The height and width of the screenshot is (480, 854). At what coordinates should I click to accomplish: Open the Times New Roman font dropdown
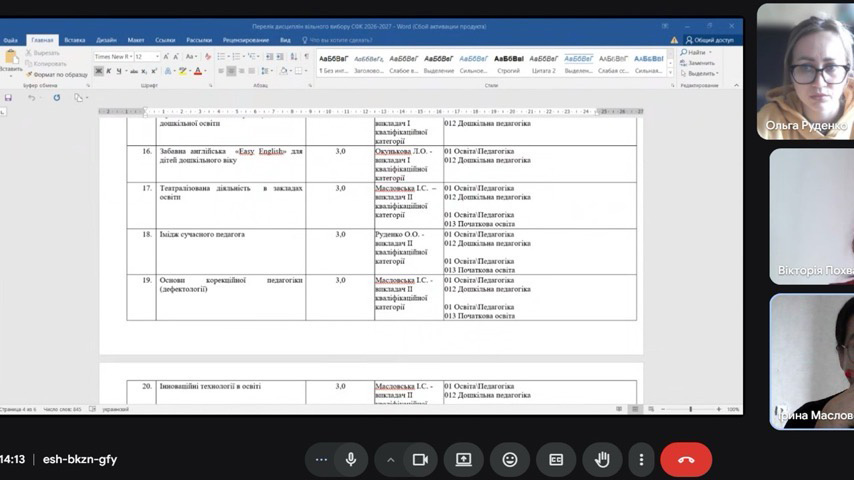[112, 57]
